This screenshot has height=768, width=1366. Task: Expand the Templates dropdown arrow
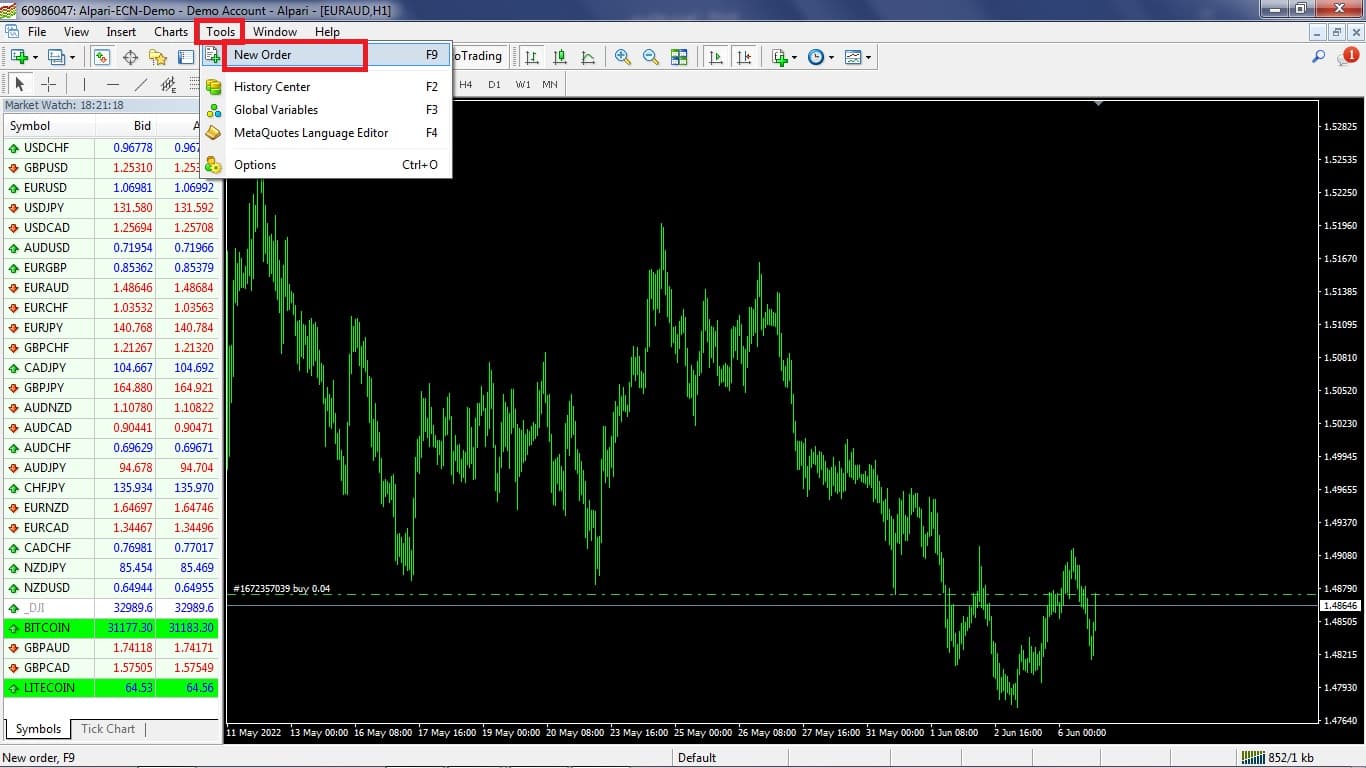[868, 57]
